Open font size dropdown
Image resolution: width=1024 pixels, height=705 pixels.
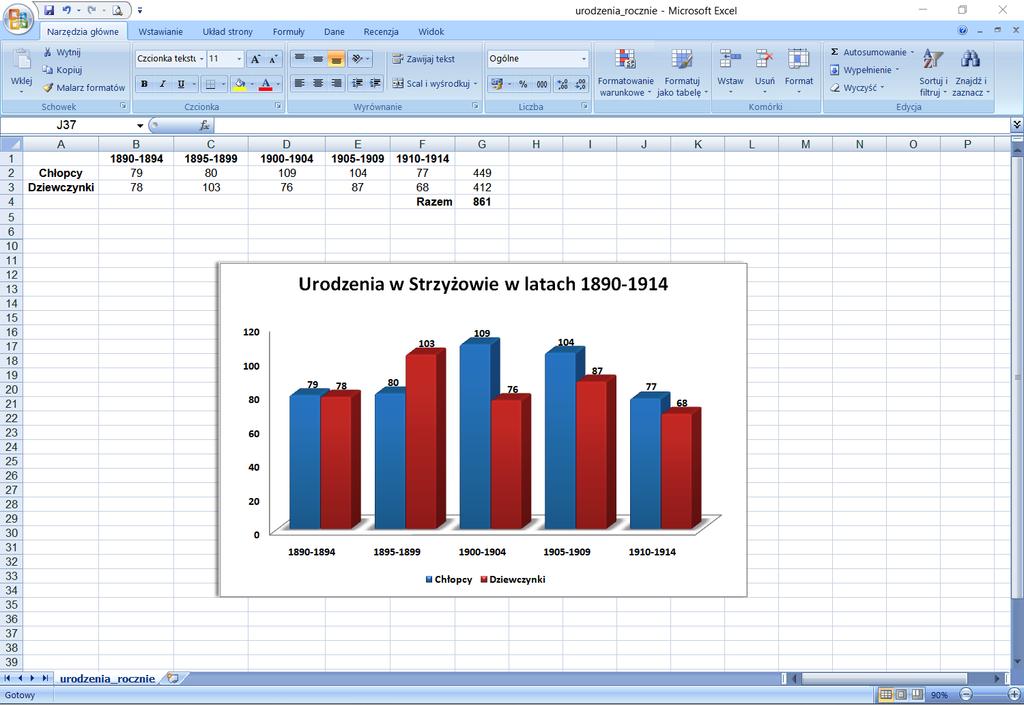[239, 59]
